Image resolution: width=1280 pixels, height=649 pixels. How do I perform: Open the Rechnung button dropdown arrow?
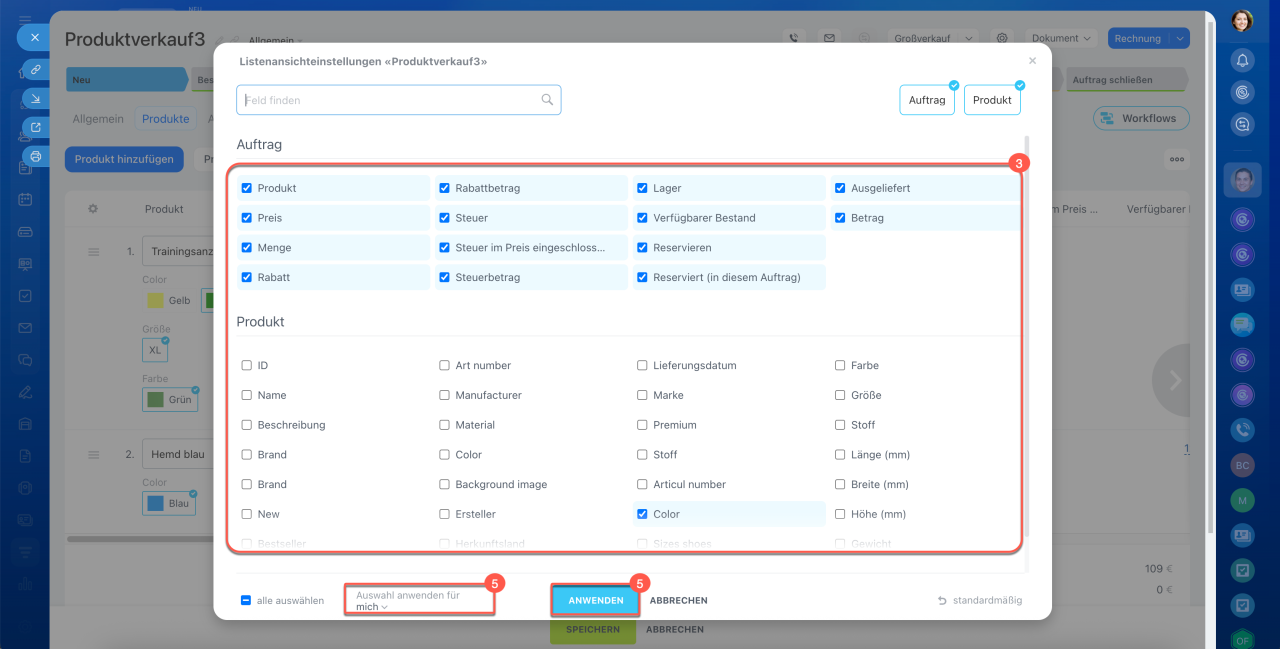tap(1180, 39)
